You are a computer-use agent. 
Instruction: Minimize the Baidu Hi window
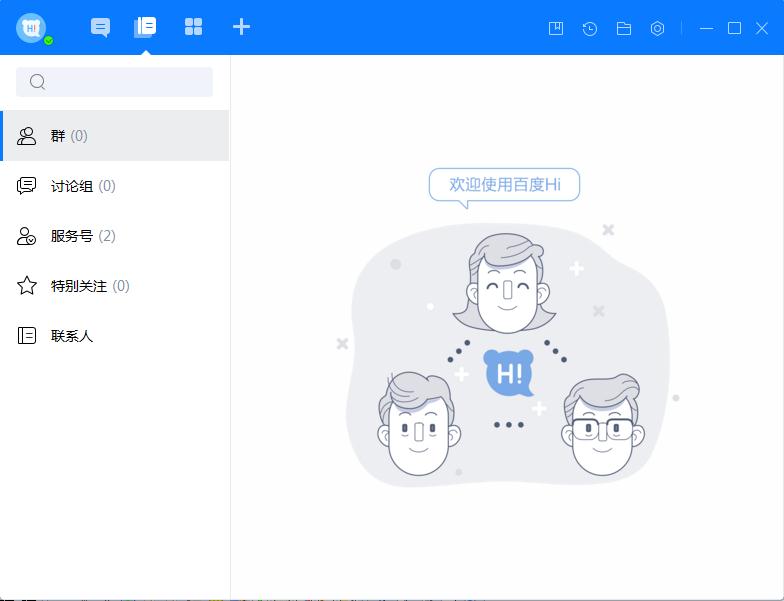[706, 28]
